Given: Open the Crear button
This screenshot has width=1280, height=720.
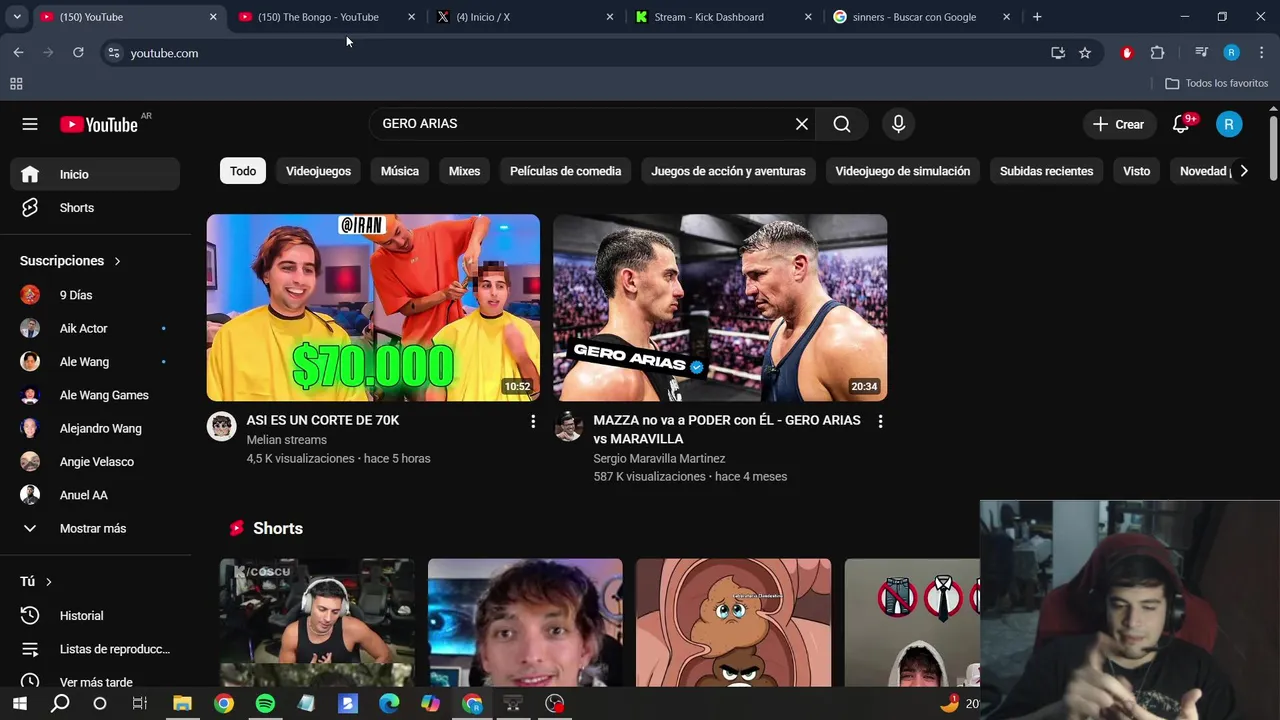Looking at the screenshot, I should (x=1118, y=124).
